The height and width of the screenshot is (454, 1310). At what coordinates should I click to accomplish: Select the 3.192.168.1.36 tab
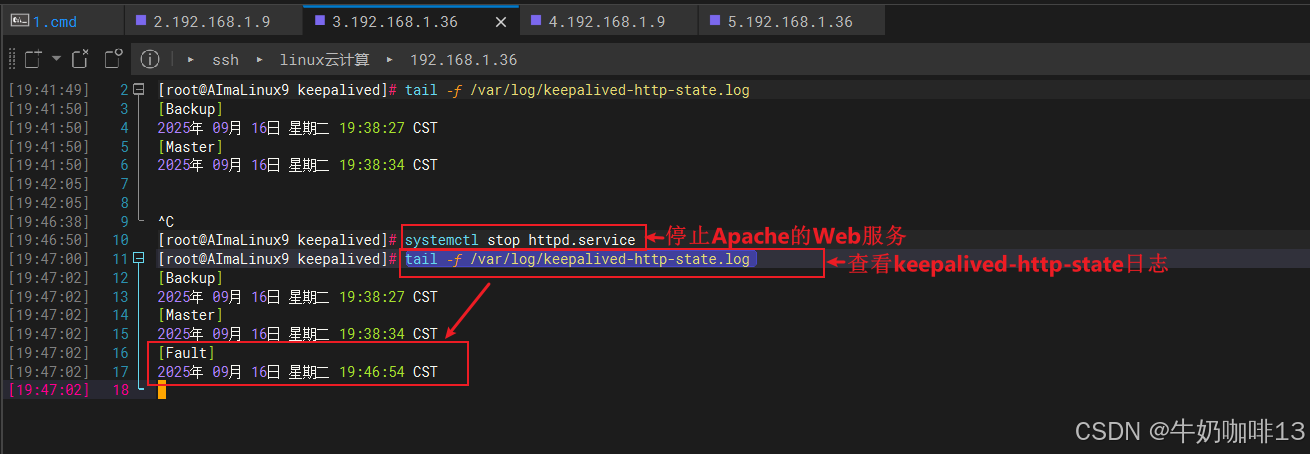point(409,21)
